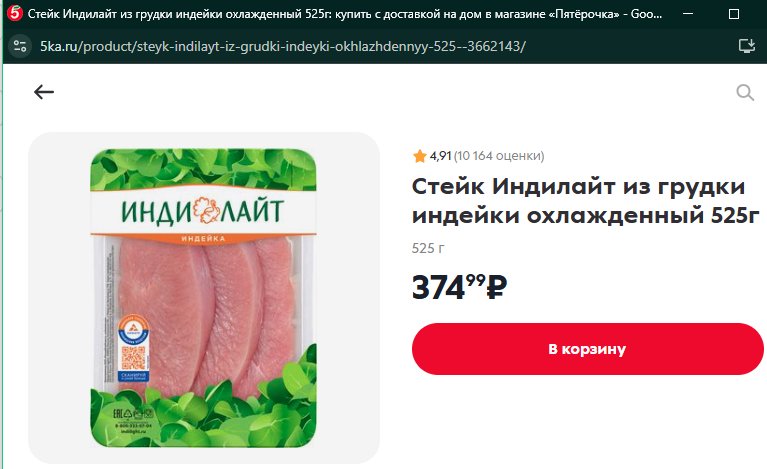Add product with В корзину button

coord(587,349)
